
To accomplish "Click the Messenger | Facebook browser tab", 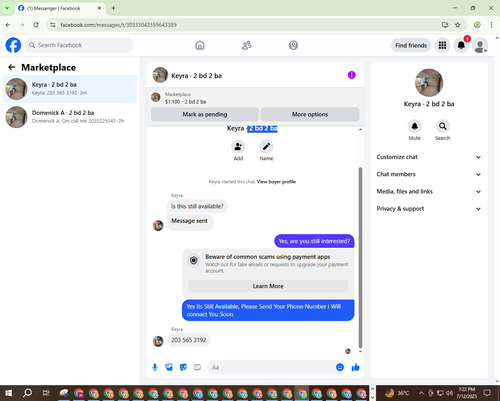I will tap(60, 8).
